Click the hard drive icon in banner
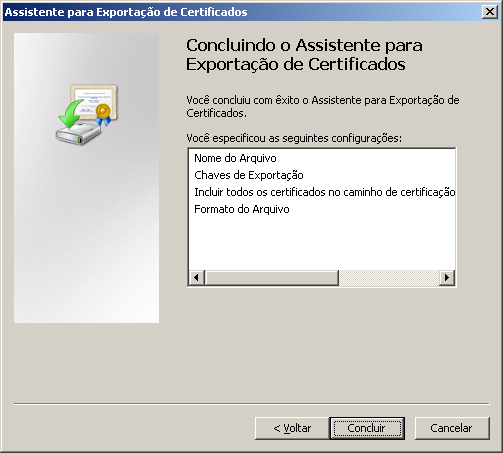 pyautogui.click(x=78, y=133)
